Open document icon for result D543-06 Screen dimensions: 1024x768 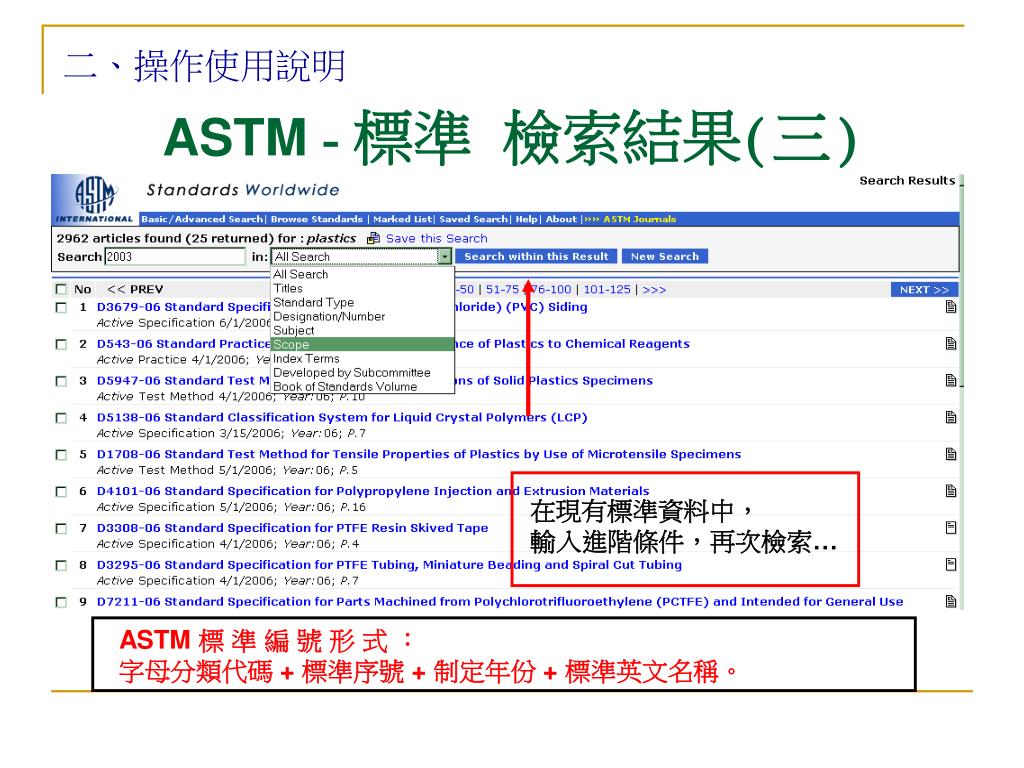[x=951, y=344]
